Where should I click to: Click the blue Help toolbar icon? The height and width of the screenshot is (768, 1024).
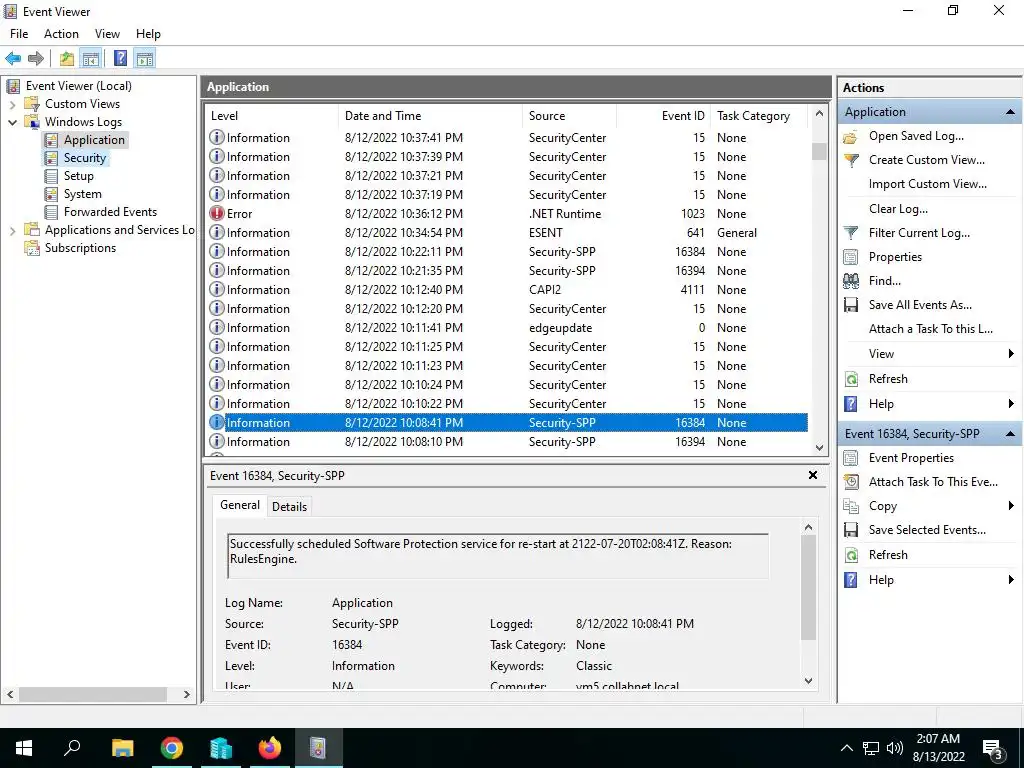point(121,59)
